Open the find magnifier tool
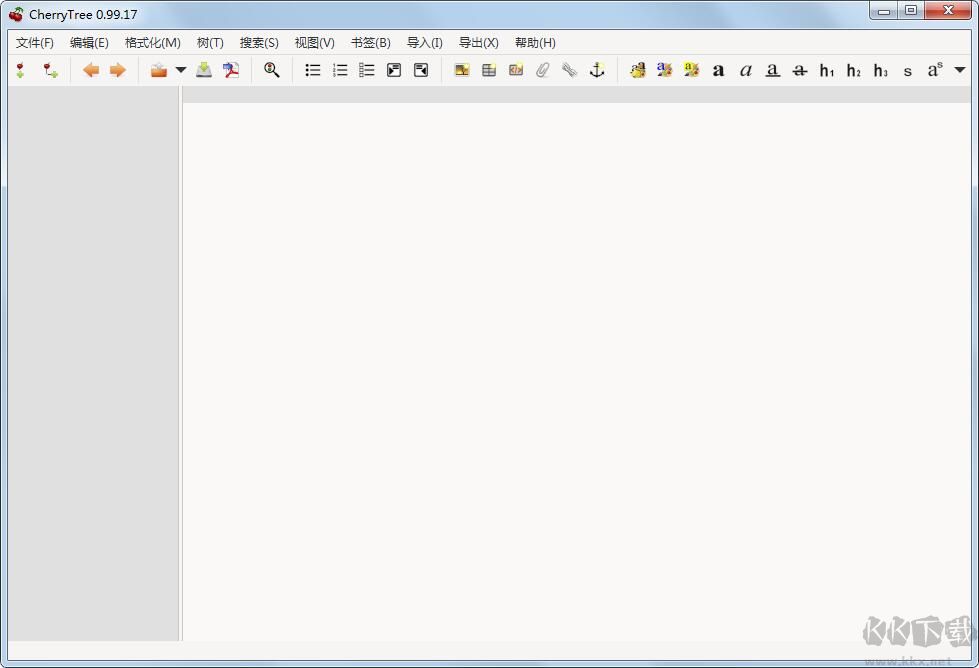Image resolution: width=979 pixels, height=668 pixels. click(271, 70)
